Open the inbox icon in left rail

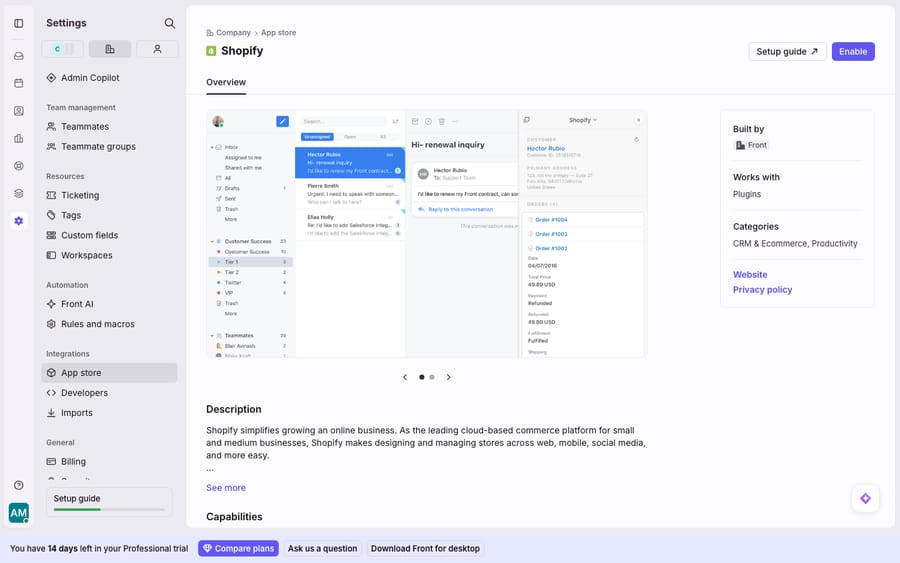tap(19, 56)
